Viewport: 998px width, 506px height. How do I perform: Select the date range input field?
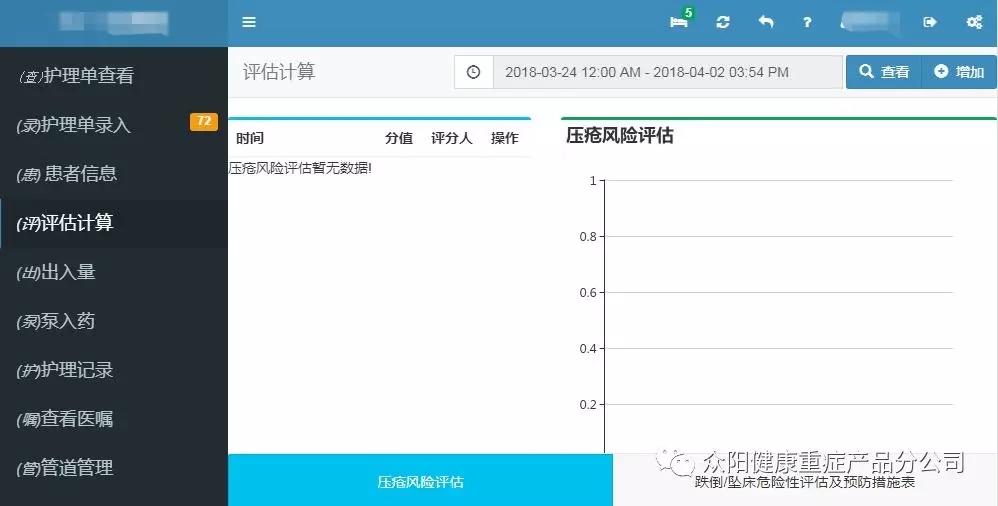(667, 72)
